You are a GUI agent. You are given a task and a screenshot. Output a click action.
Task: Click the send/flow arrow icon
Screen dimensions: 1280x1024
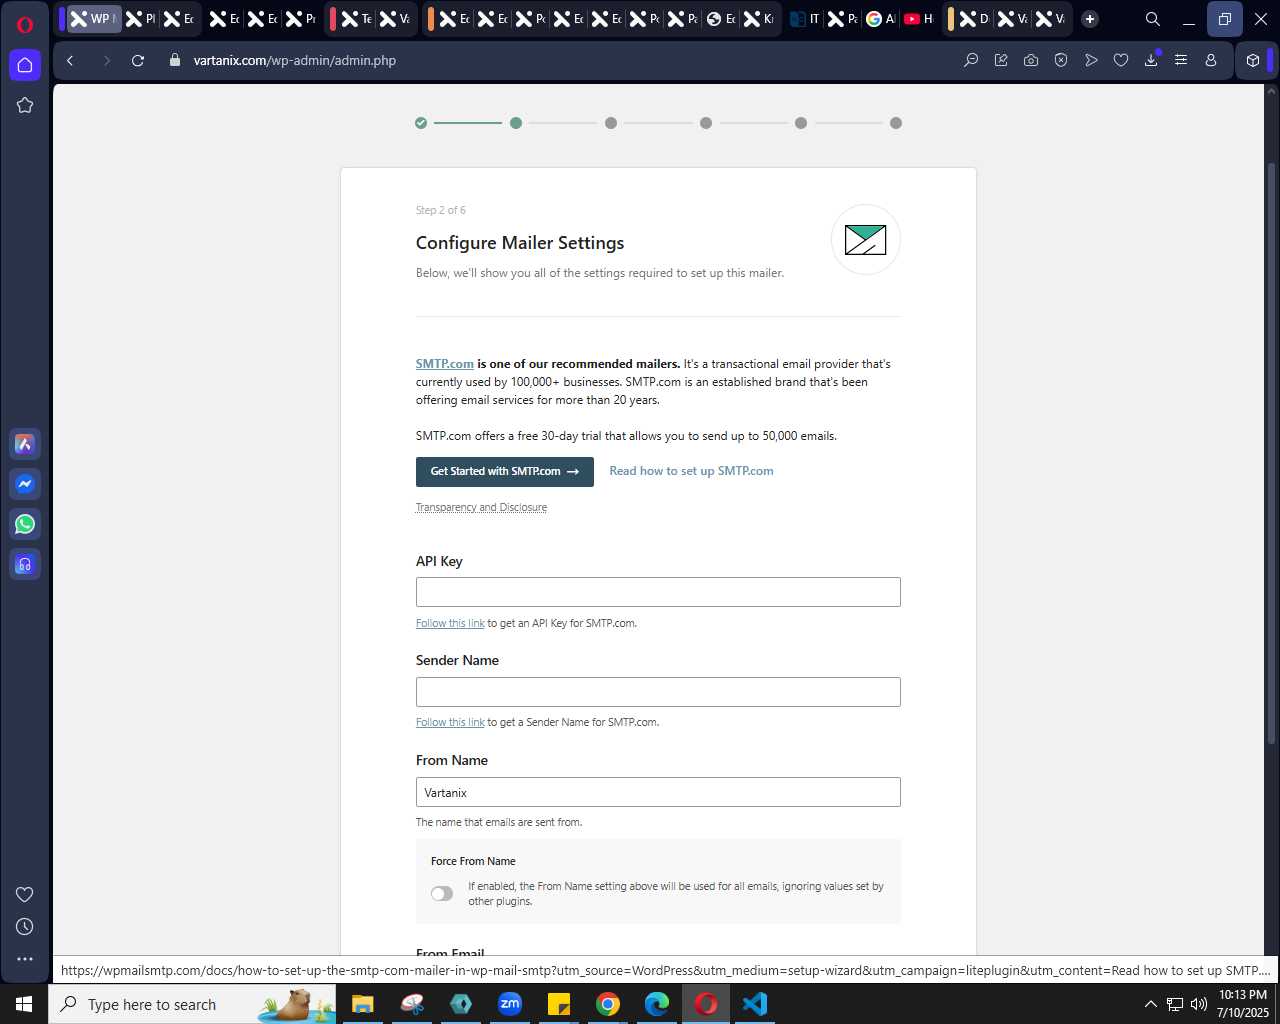pos(1091,60)
